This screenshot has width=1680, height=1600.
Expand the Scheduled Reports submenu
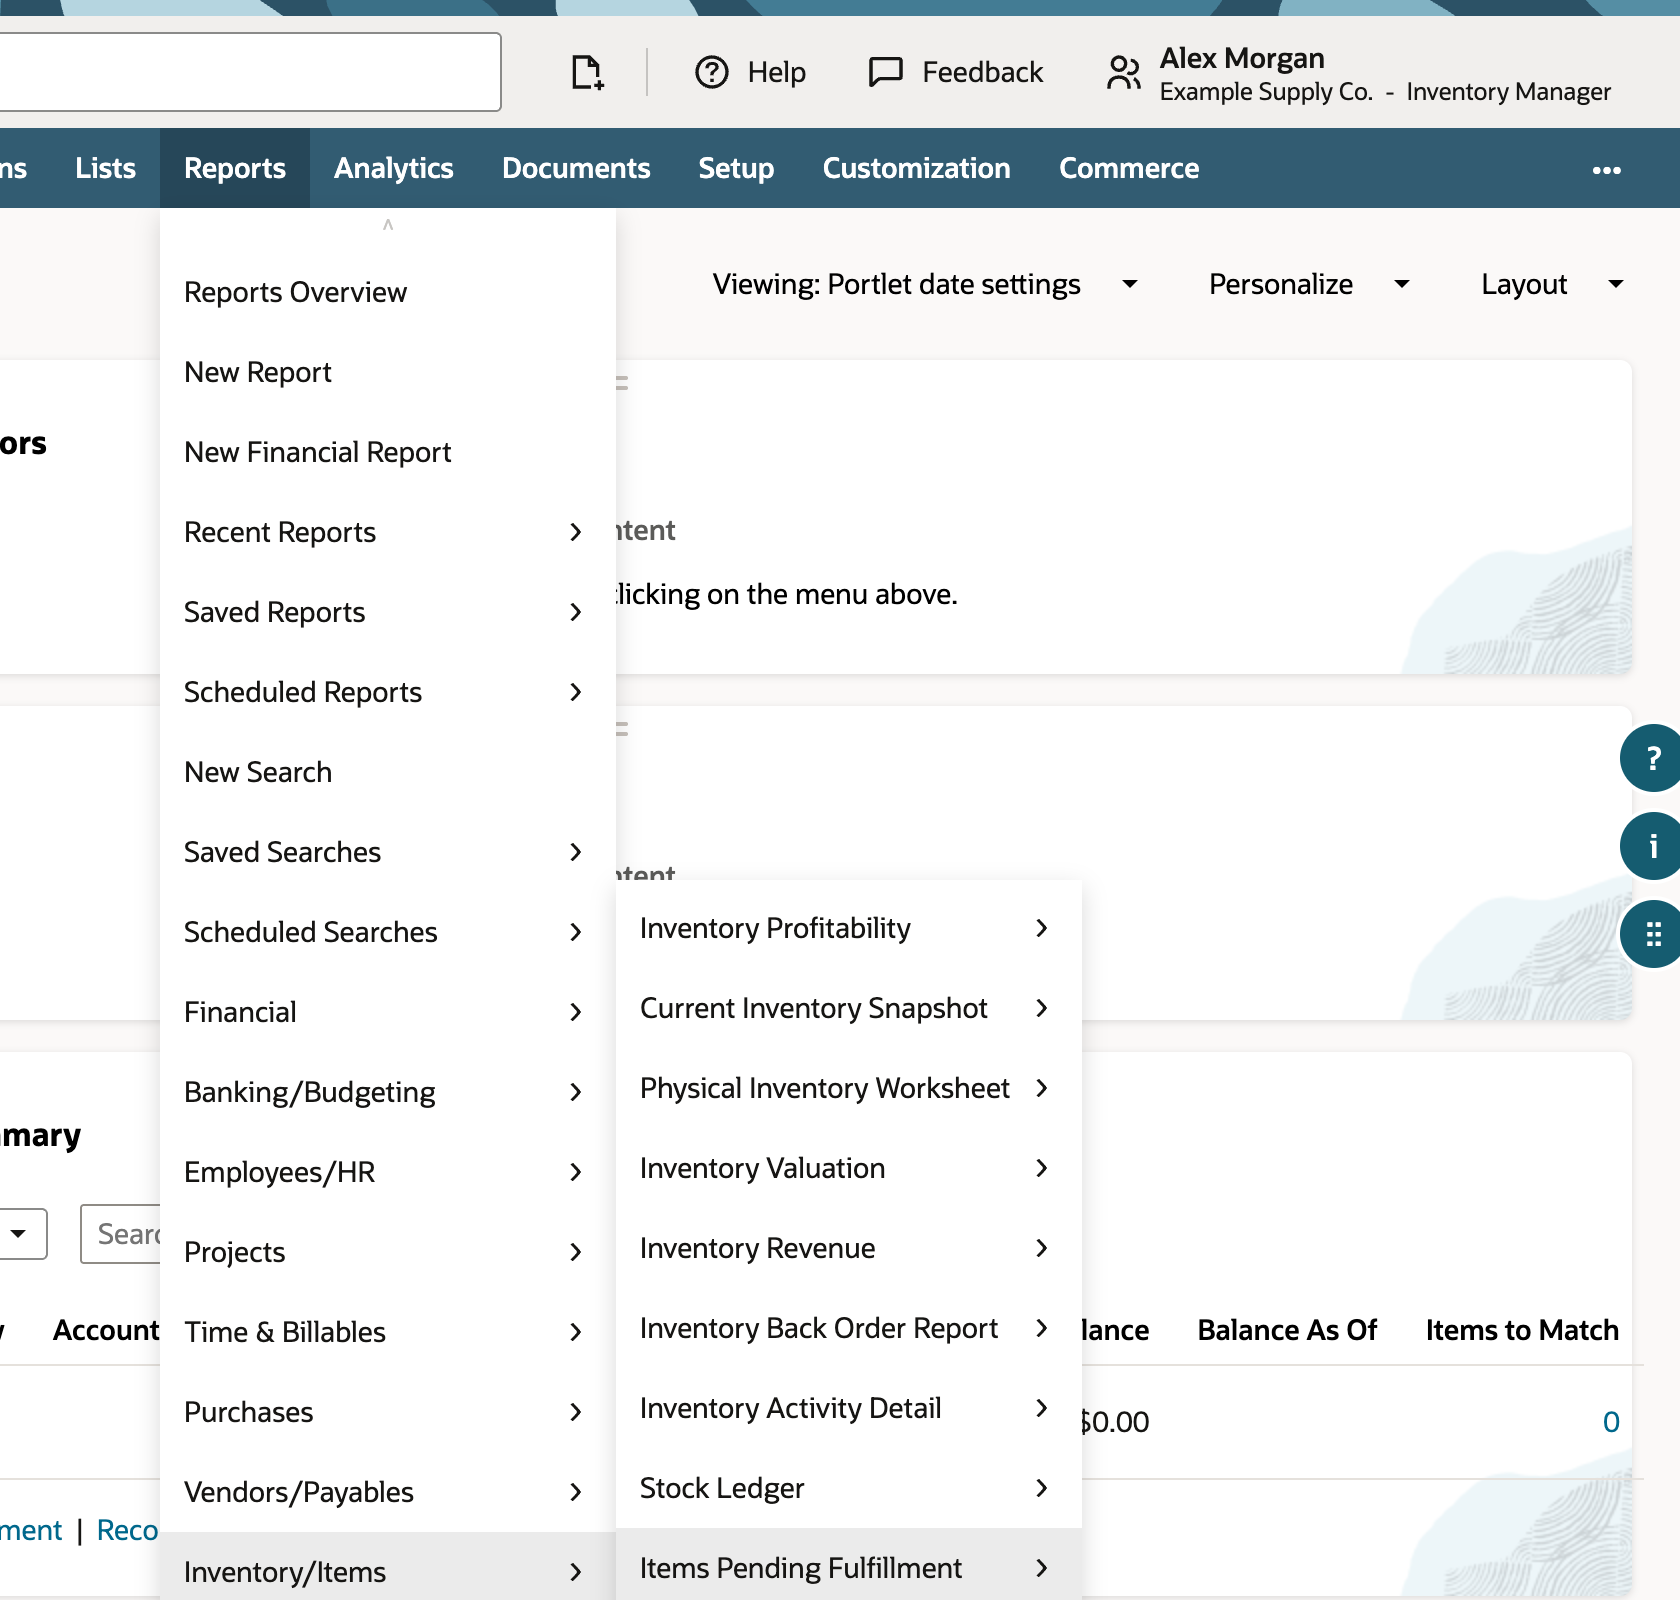pyautogui.click(x=388, y=692)
